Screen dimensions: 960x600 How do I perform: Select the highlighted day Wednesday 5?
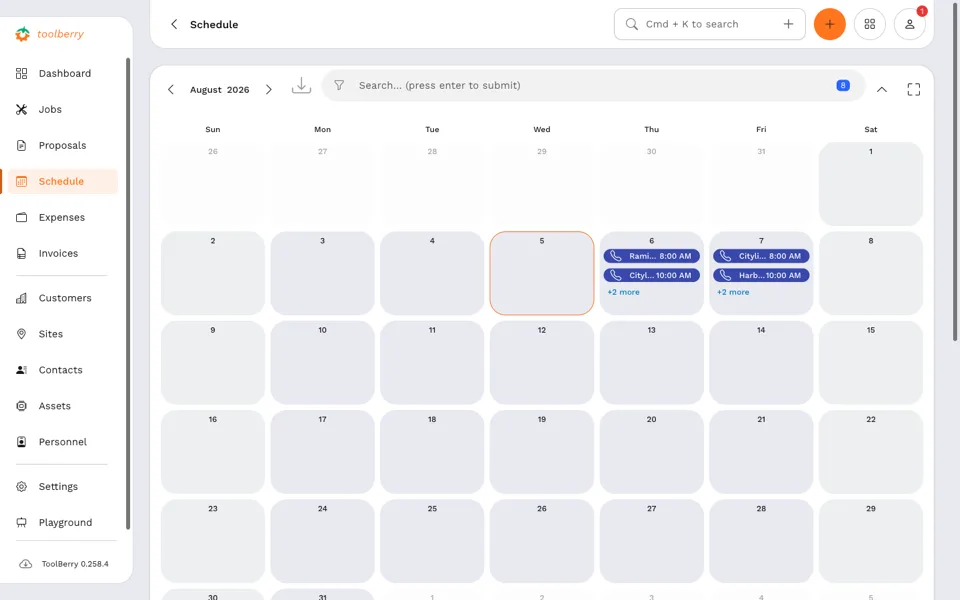coord(542,273)
